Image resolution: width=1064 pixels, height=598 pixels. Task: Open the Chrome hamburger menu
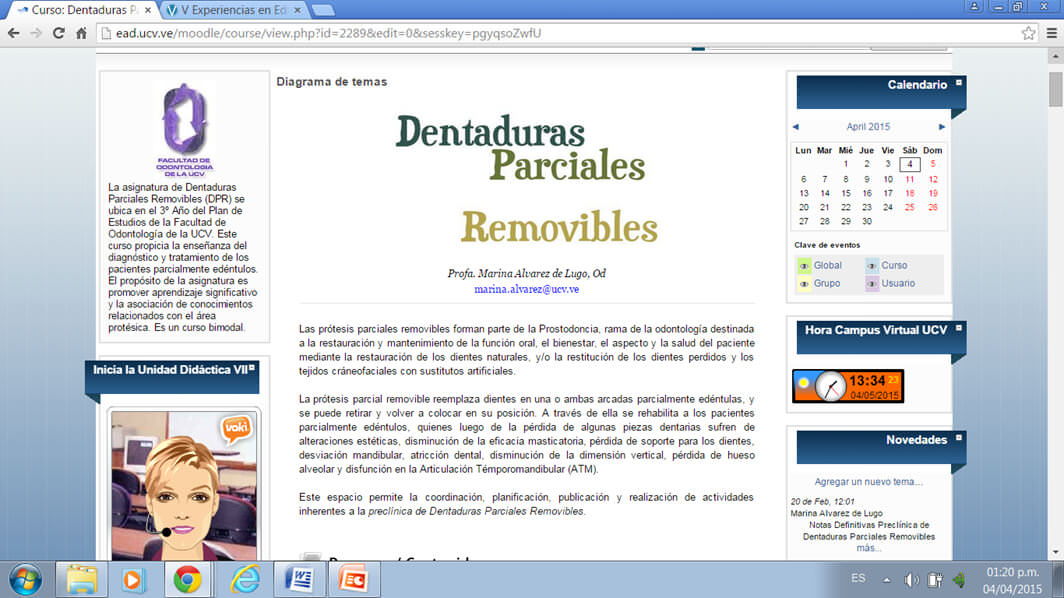[1050, 33]
